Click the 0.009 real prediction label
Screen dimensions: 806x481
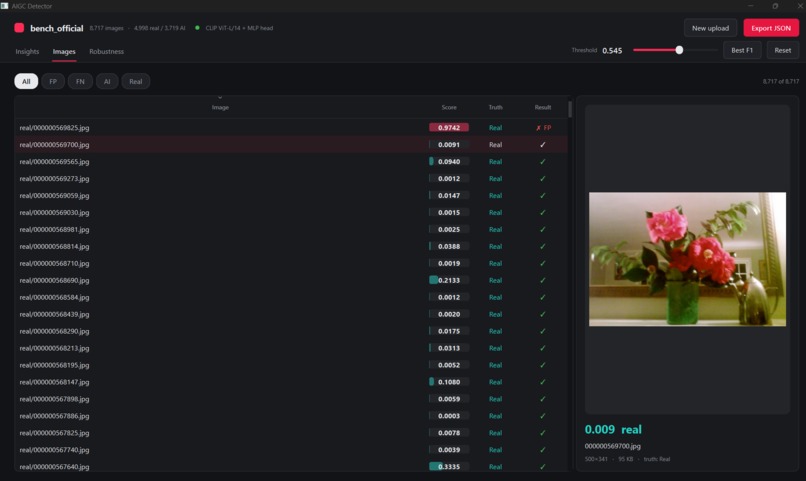(x=613, y=429)
